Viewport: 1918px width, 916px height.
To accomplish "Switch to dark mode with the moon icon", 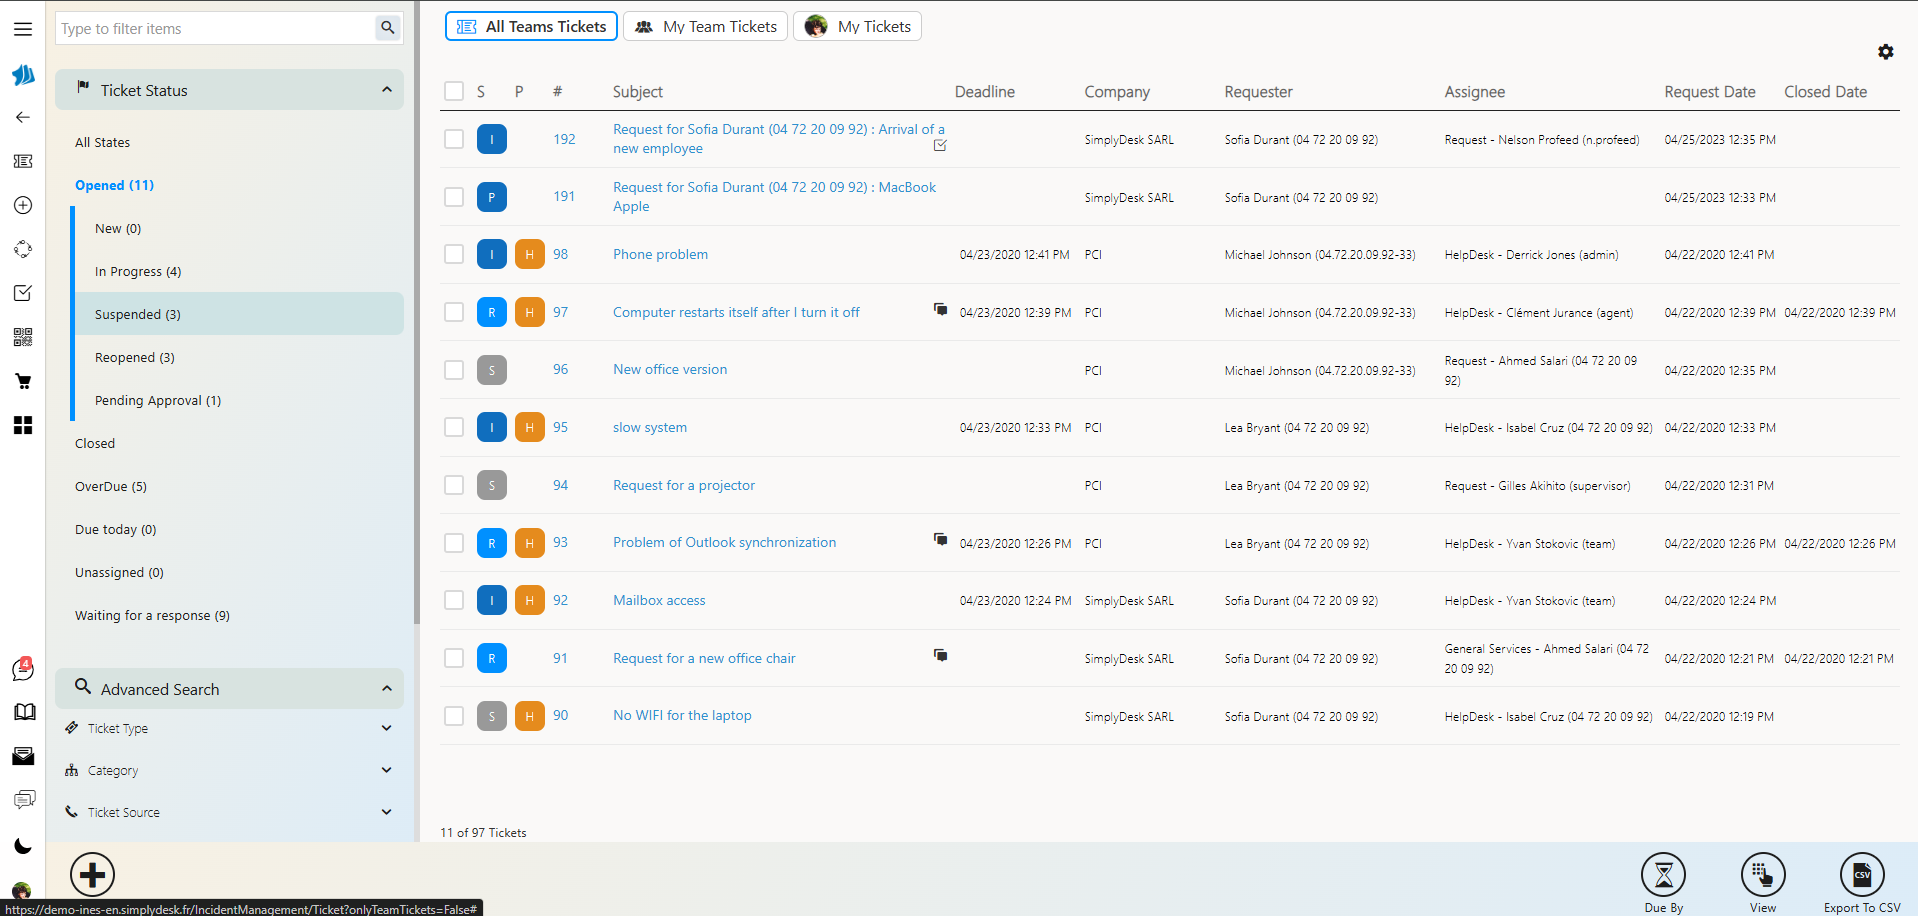I will [22, 845].
